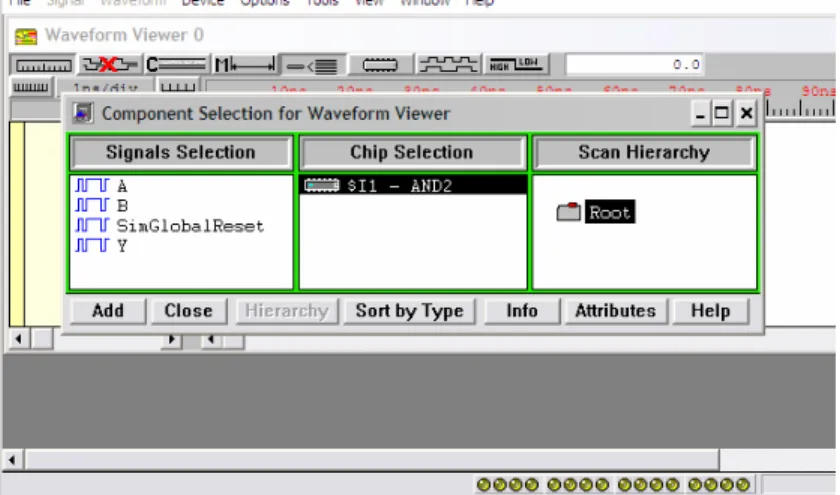
Task: Open the Options menu
Action: coord(265,3)
